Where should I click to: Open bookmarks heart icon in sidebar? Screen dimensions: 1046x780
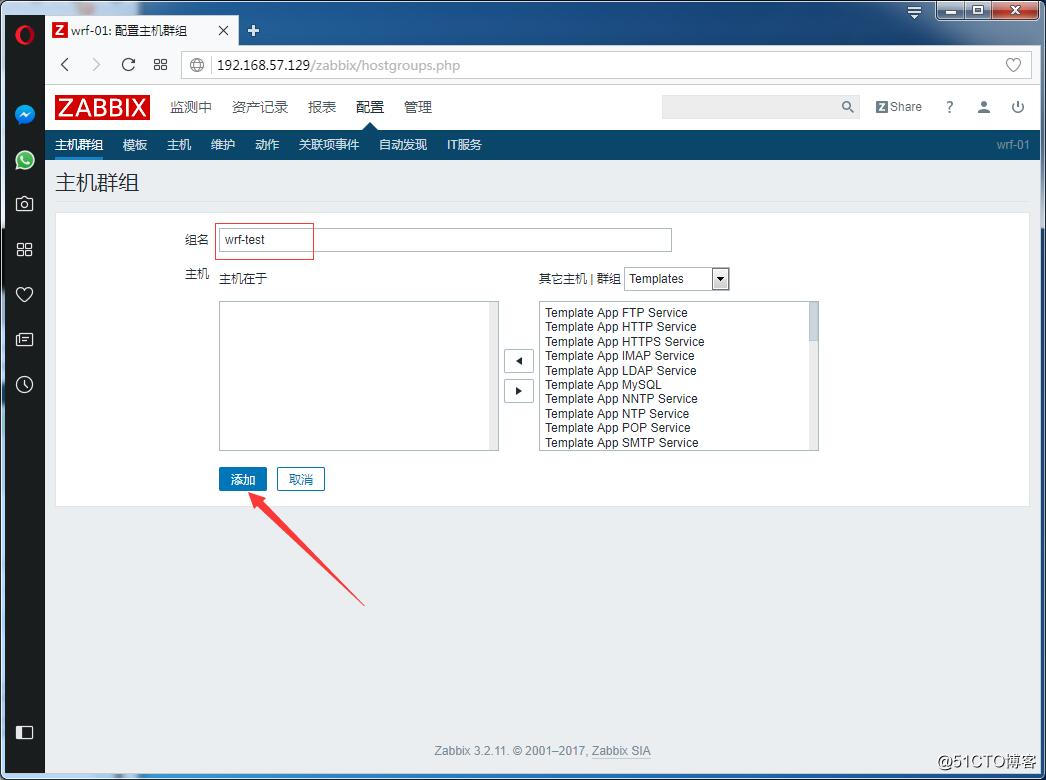(25, 294)
